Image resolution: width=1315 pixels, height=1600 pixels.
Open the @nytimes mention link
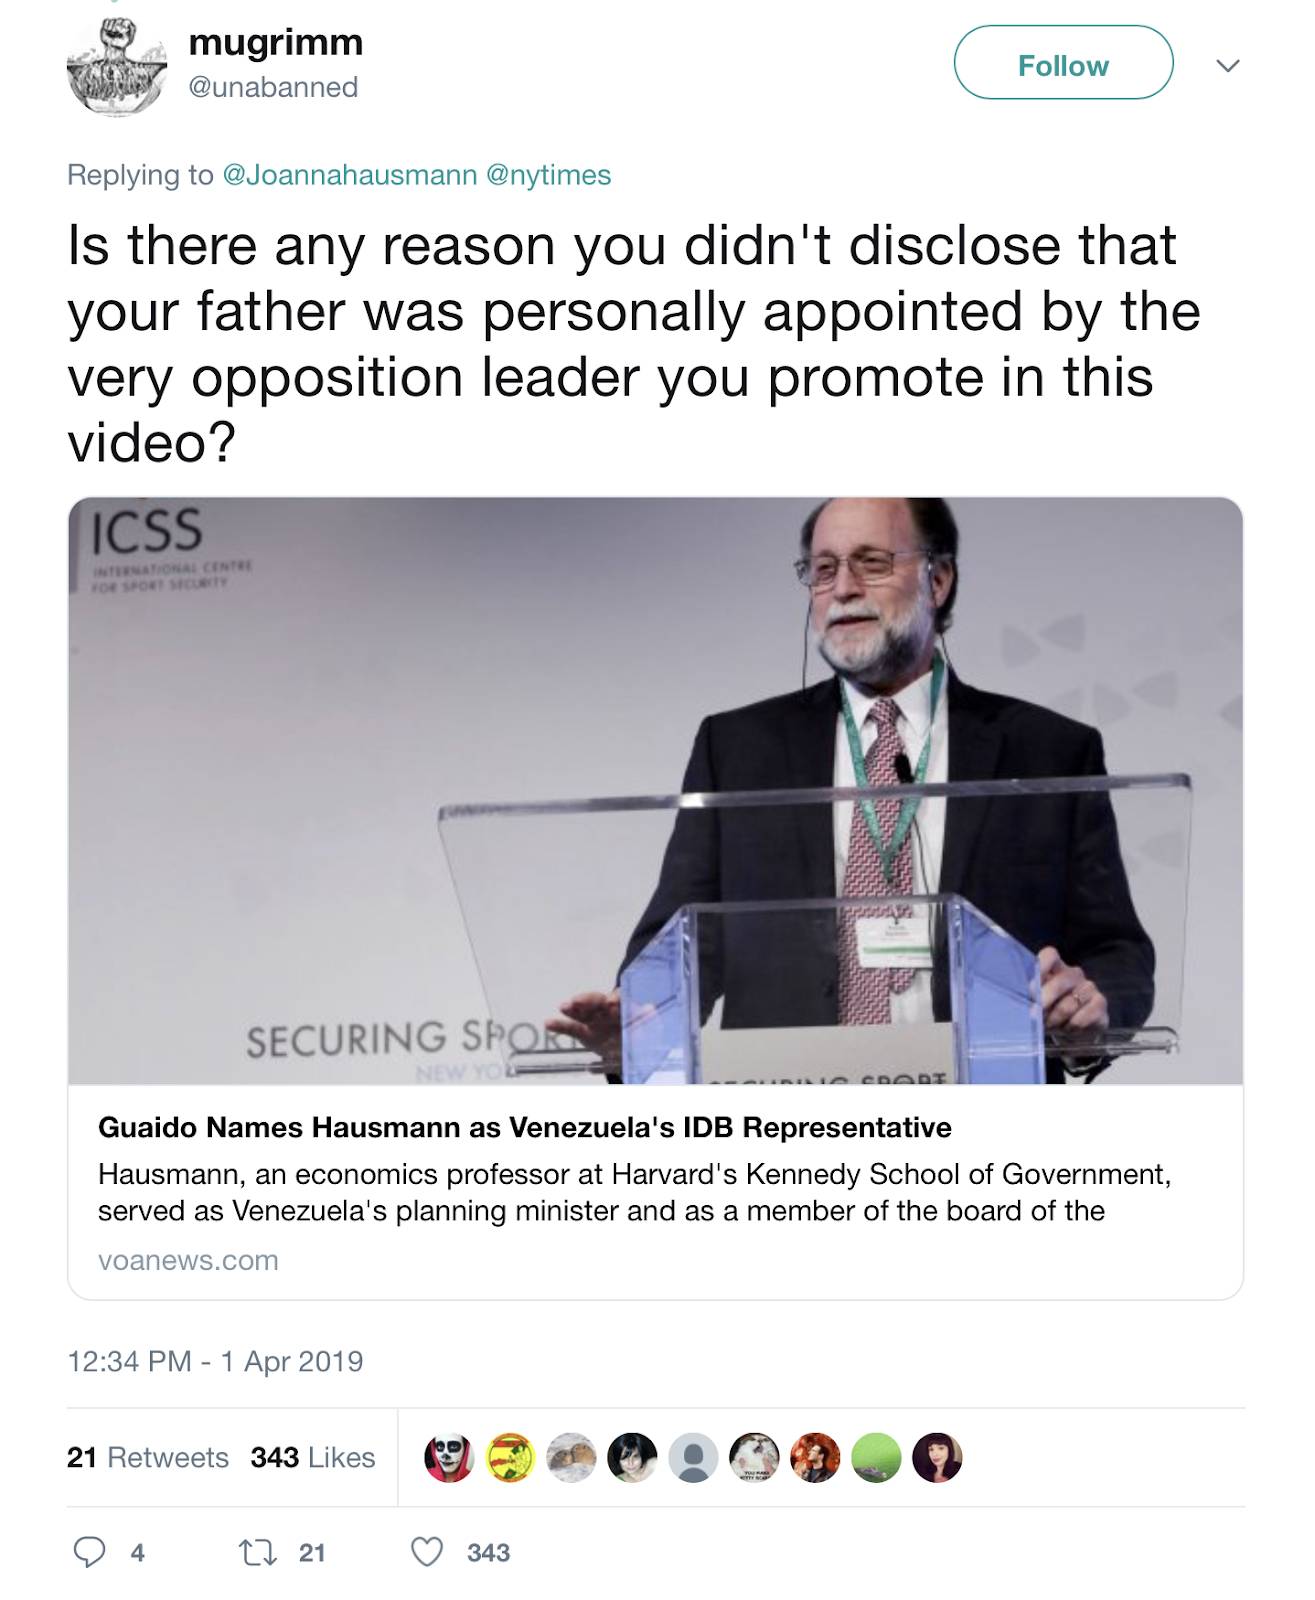point(548,174)
